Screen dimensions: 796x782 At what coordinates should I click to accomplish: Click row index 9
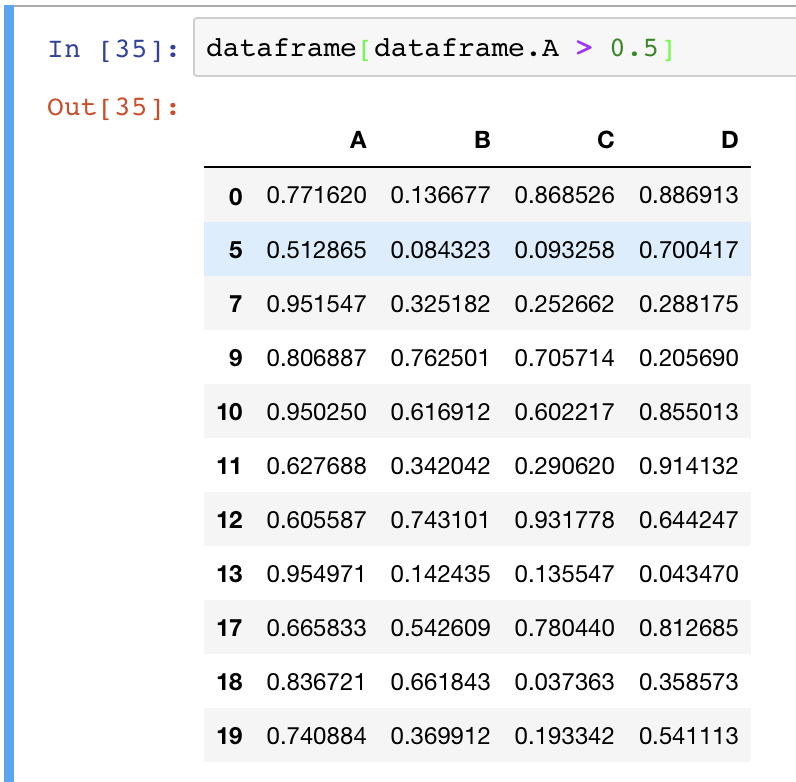[236, 358]
